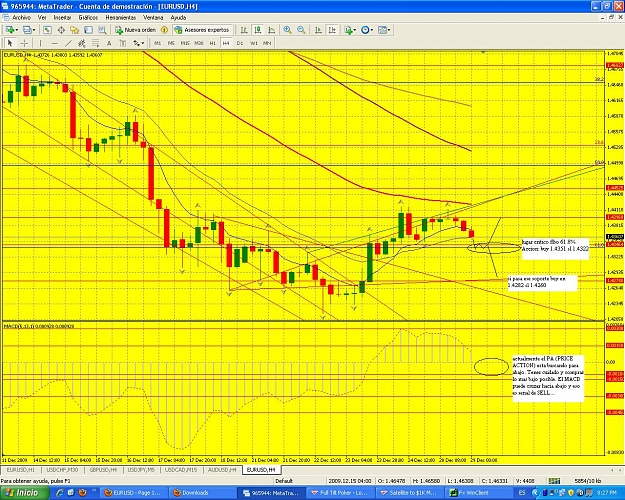Click the Nueva orden button

pyautogui.click(x=136, y=30)
